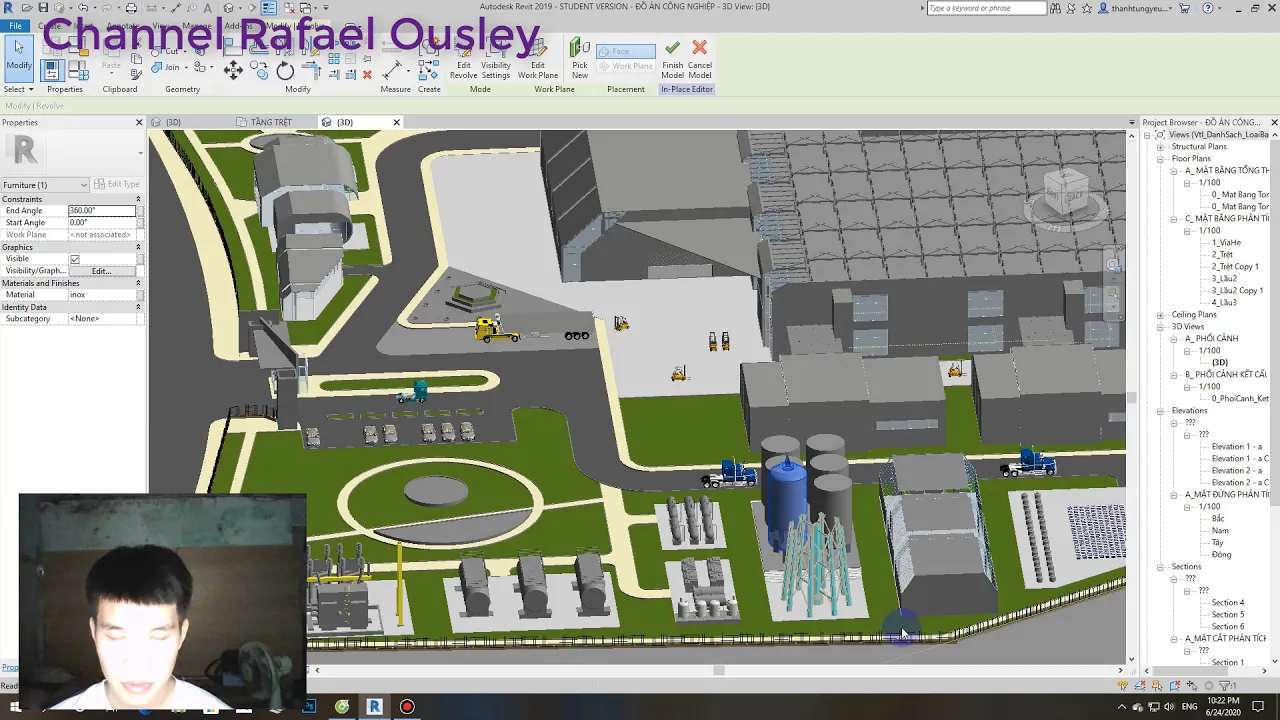Image resolution: width=1280 pixels, height=720 pixels.
Task: Click the Revit icon on Windows taskbar
Action: [374, 707]
